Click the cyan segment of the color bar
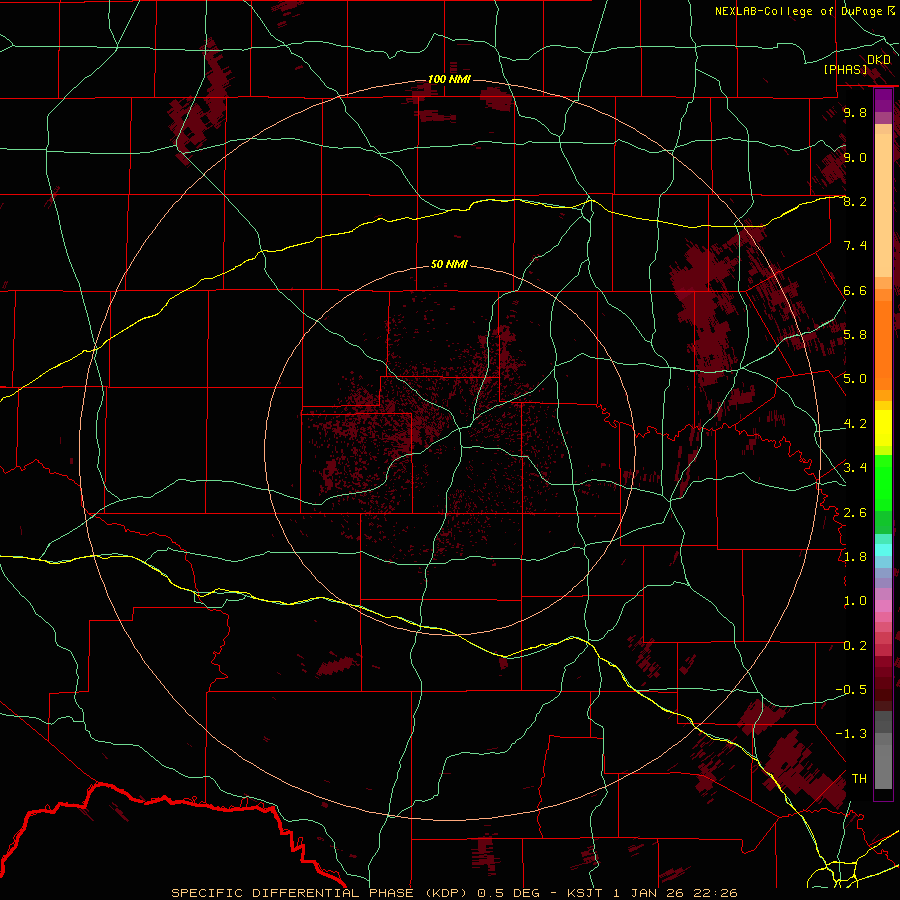Screen dimensions: 900x900 pyautogui.click(x=883, y=550)
